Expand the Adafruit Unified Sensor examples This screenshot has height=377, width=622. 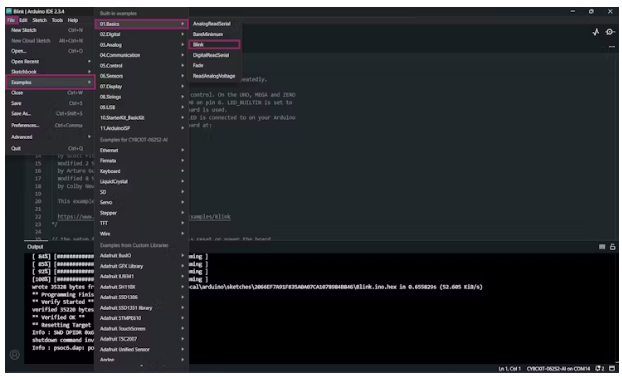pos(142,350)
